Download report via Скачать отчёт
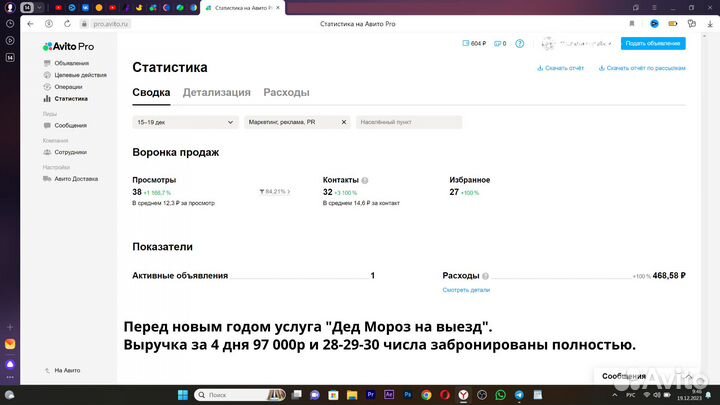Image resolution: width=720 pixels, height=405 pixels. 561,68
